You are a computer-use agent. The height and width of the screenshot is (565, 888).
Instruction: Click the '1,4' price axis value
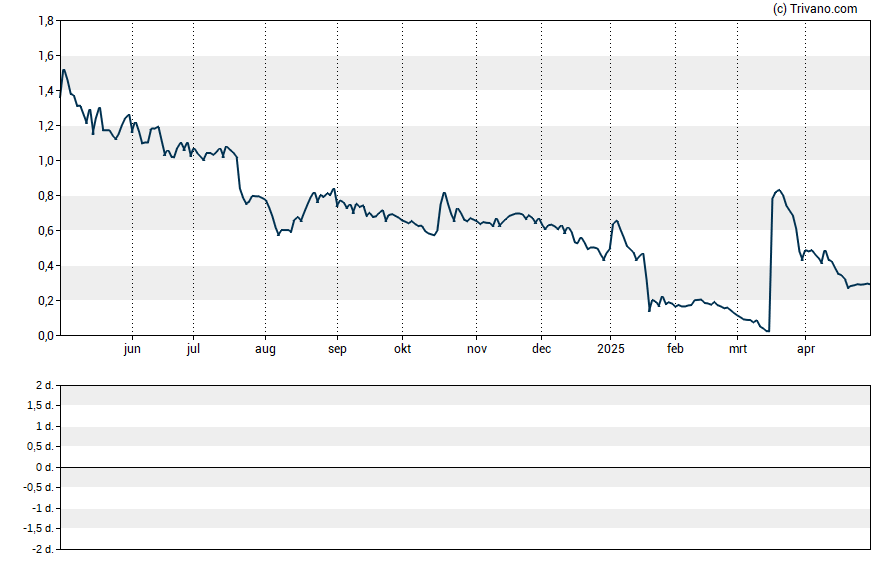tap(46, 91)
